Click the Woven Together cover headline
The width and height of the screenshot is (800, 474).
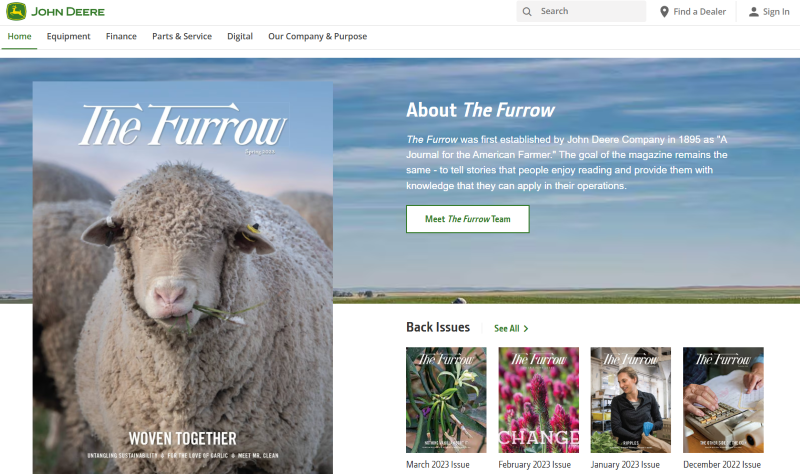183,438
